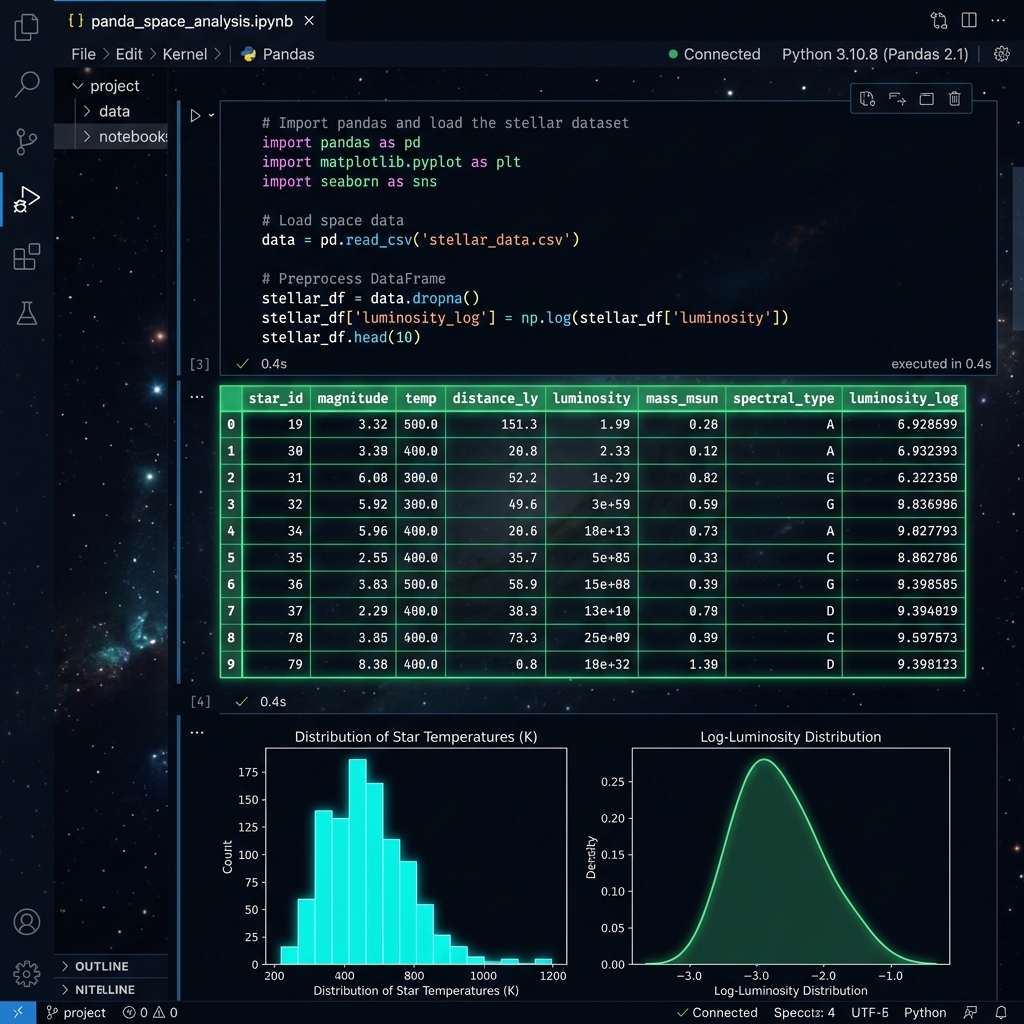Click the spectral_type column header
Screen dimensions: 1024x1024
[x=784, y=398]
